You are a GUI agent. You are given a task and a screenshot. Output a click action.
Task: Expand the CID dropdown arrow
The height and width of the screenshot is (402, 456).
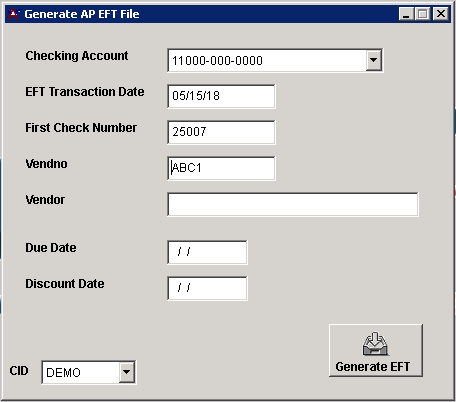[127, 372]
